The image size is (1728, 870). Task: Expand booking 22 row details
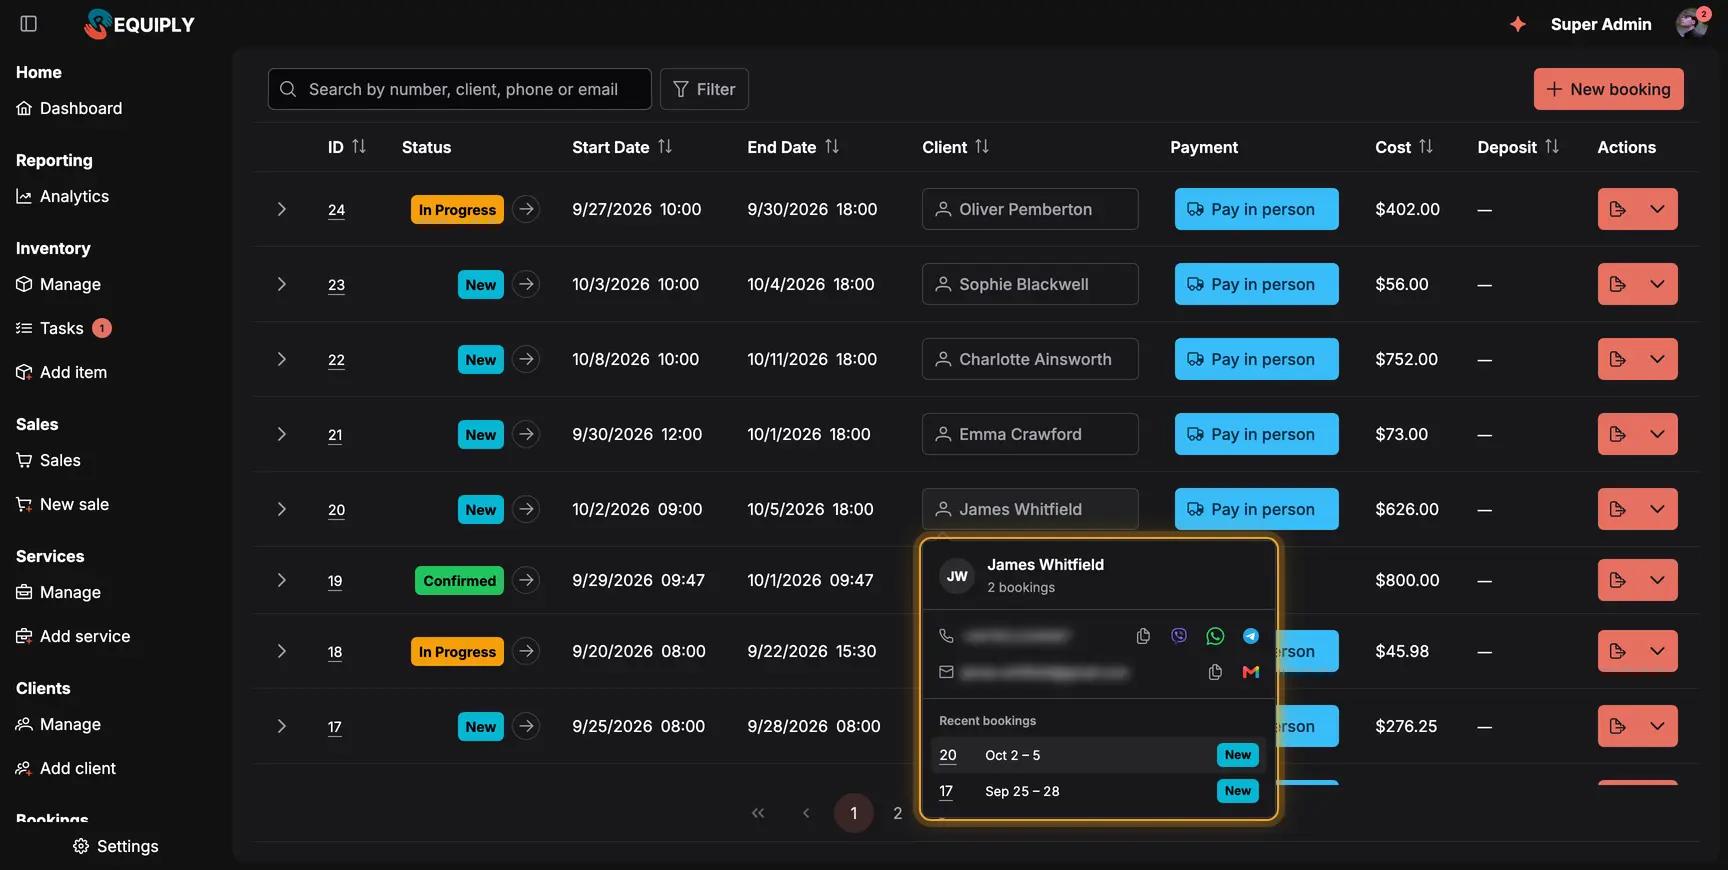(282, 359)
